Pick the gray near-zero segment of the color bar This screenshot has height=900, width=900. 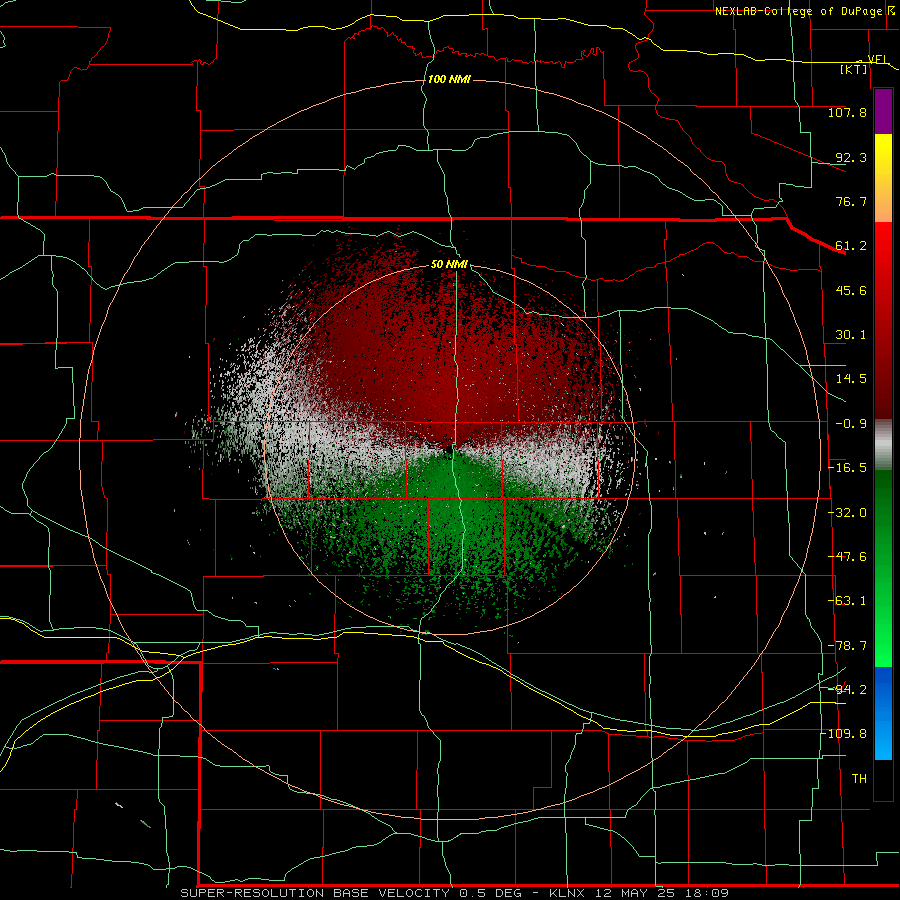tap(883, 445)
